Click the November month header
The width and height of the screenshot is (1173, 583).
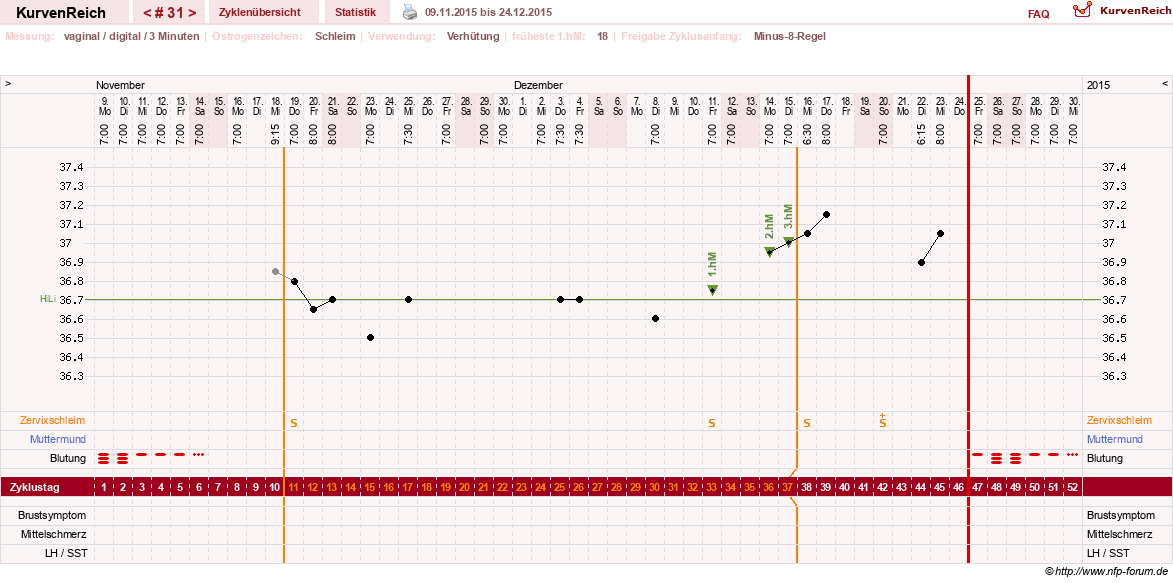coord(120,85)
